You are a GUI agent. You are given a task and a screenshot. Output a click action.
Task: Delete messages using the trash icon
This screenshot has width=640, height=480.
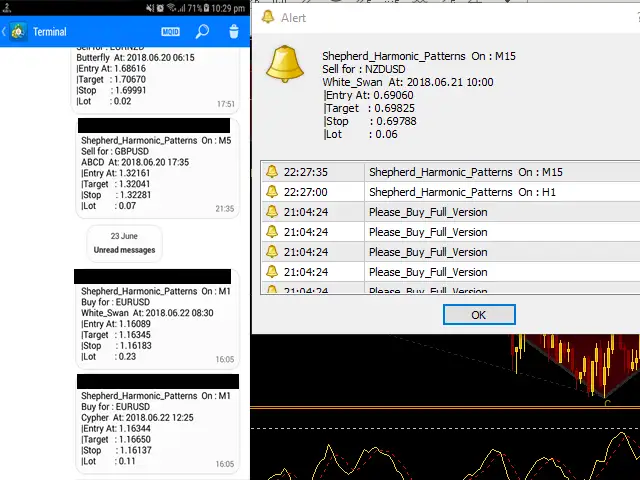234,32
